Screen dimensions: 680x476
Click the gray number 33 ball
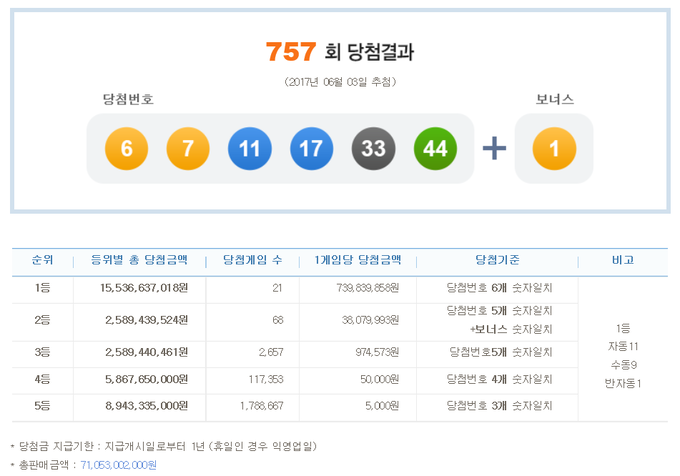(x=373, y=149)
